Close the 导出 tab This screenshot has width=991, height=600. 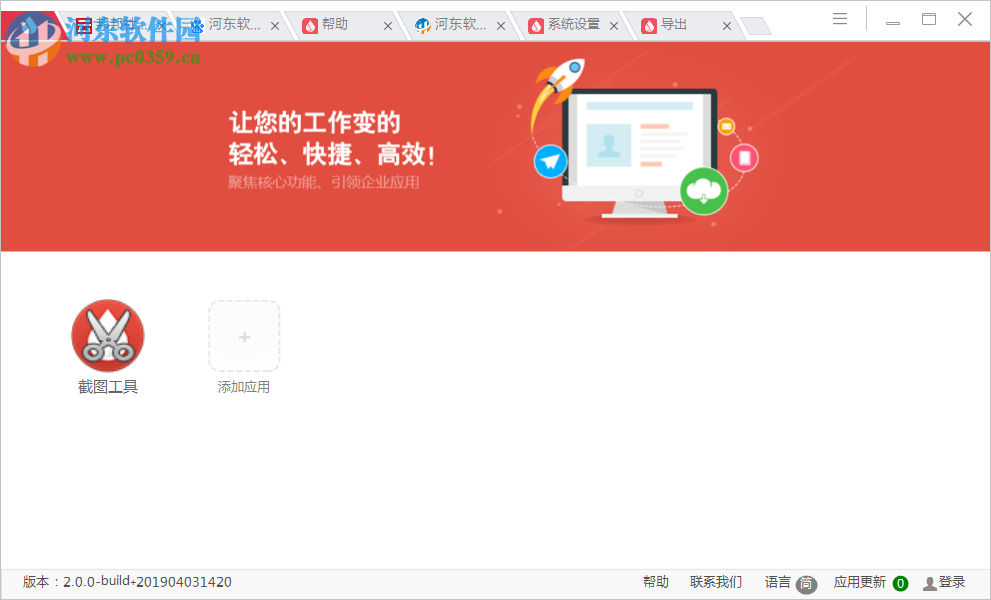[x=726, y=25]
